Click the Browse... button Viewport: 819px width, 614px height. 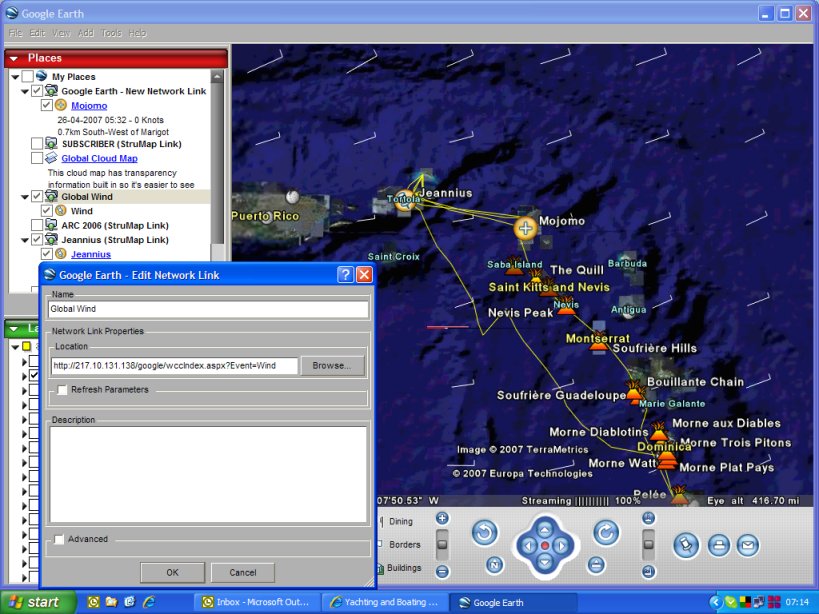[332, 366]
